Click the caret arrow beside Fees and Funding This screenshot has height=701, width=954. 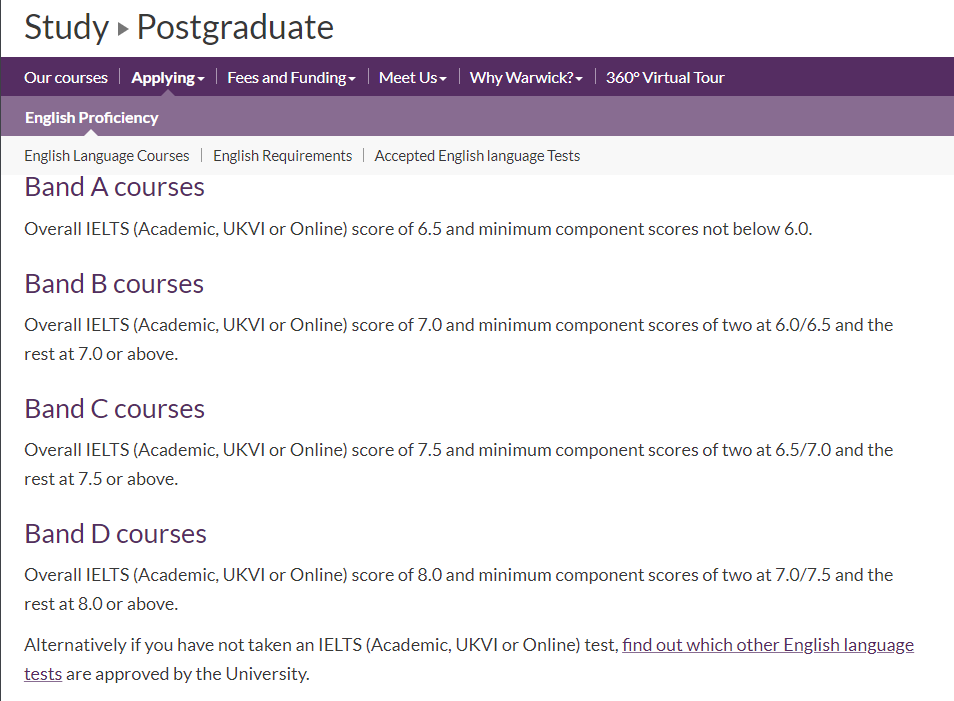coord(352,79)
